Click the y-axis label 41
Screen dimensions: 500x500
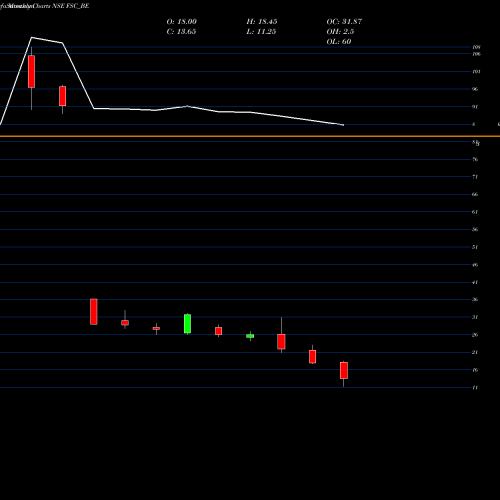475,283
